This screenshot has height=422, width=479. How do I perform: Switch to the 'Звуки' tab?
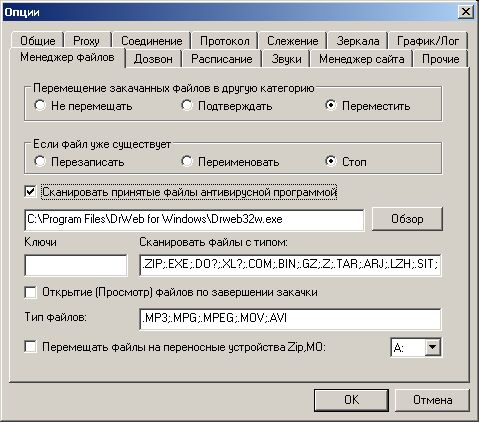click(x=286, y=59)
